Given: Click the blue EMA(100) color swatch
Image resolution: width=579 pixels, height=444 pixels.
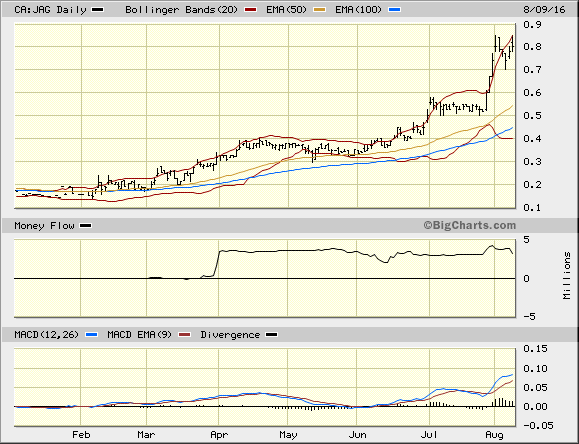Looking at the screenshot, I should [x=394, y=10].
